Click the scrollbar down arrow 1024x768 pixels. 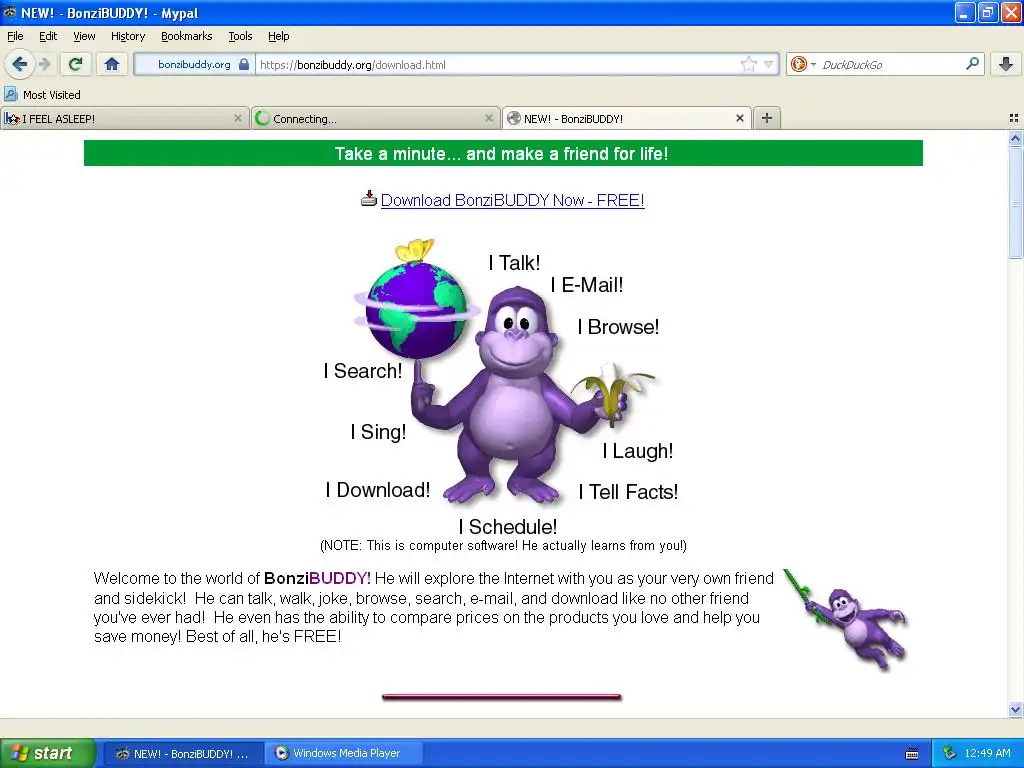tap(1015, 709)
